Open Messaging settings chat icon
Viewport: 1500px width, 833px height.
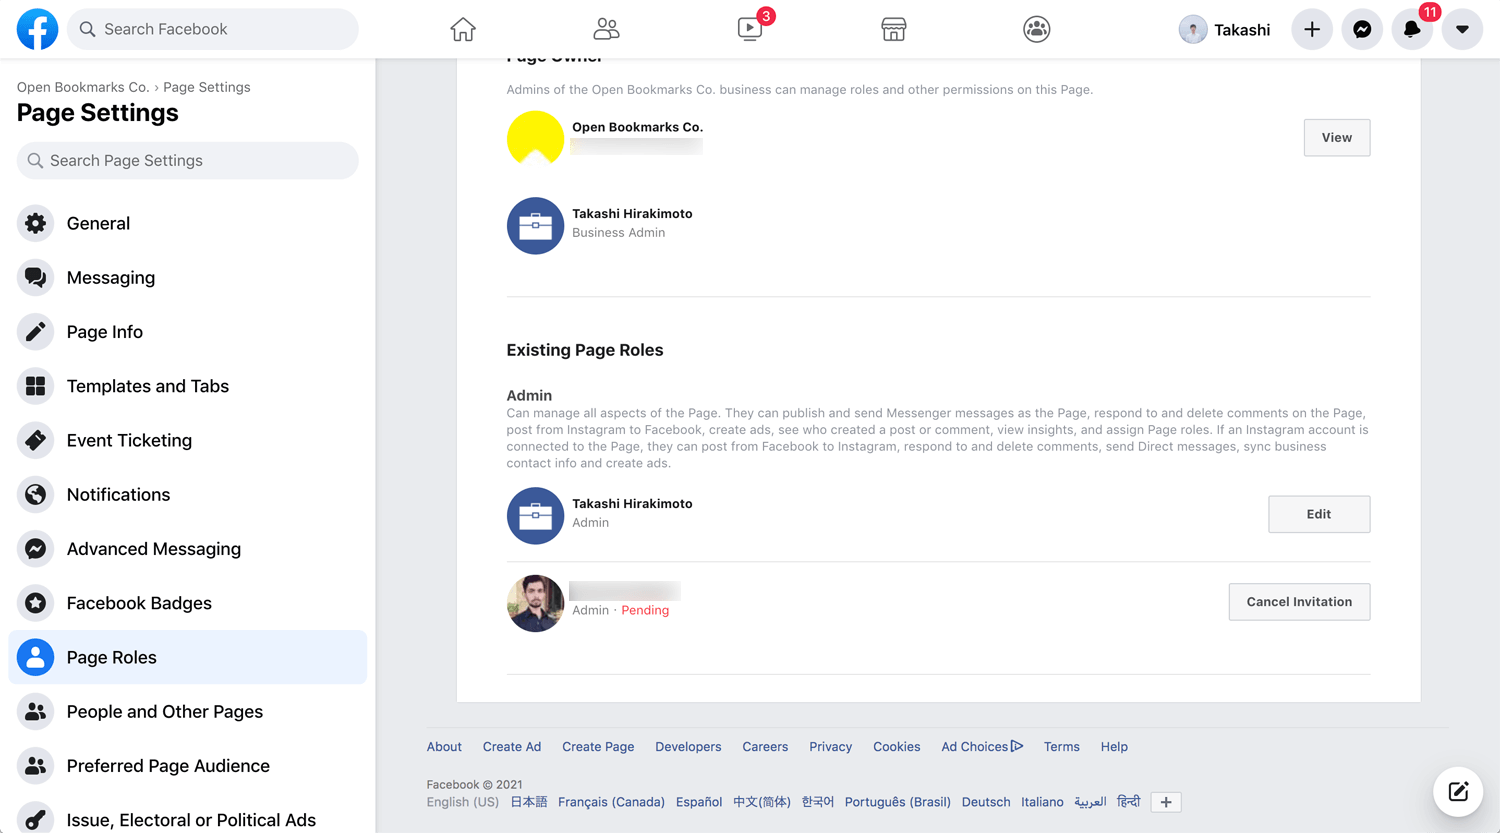click(x=35, y=277)
